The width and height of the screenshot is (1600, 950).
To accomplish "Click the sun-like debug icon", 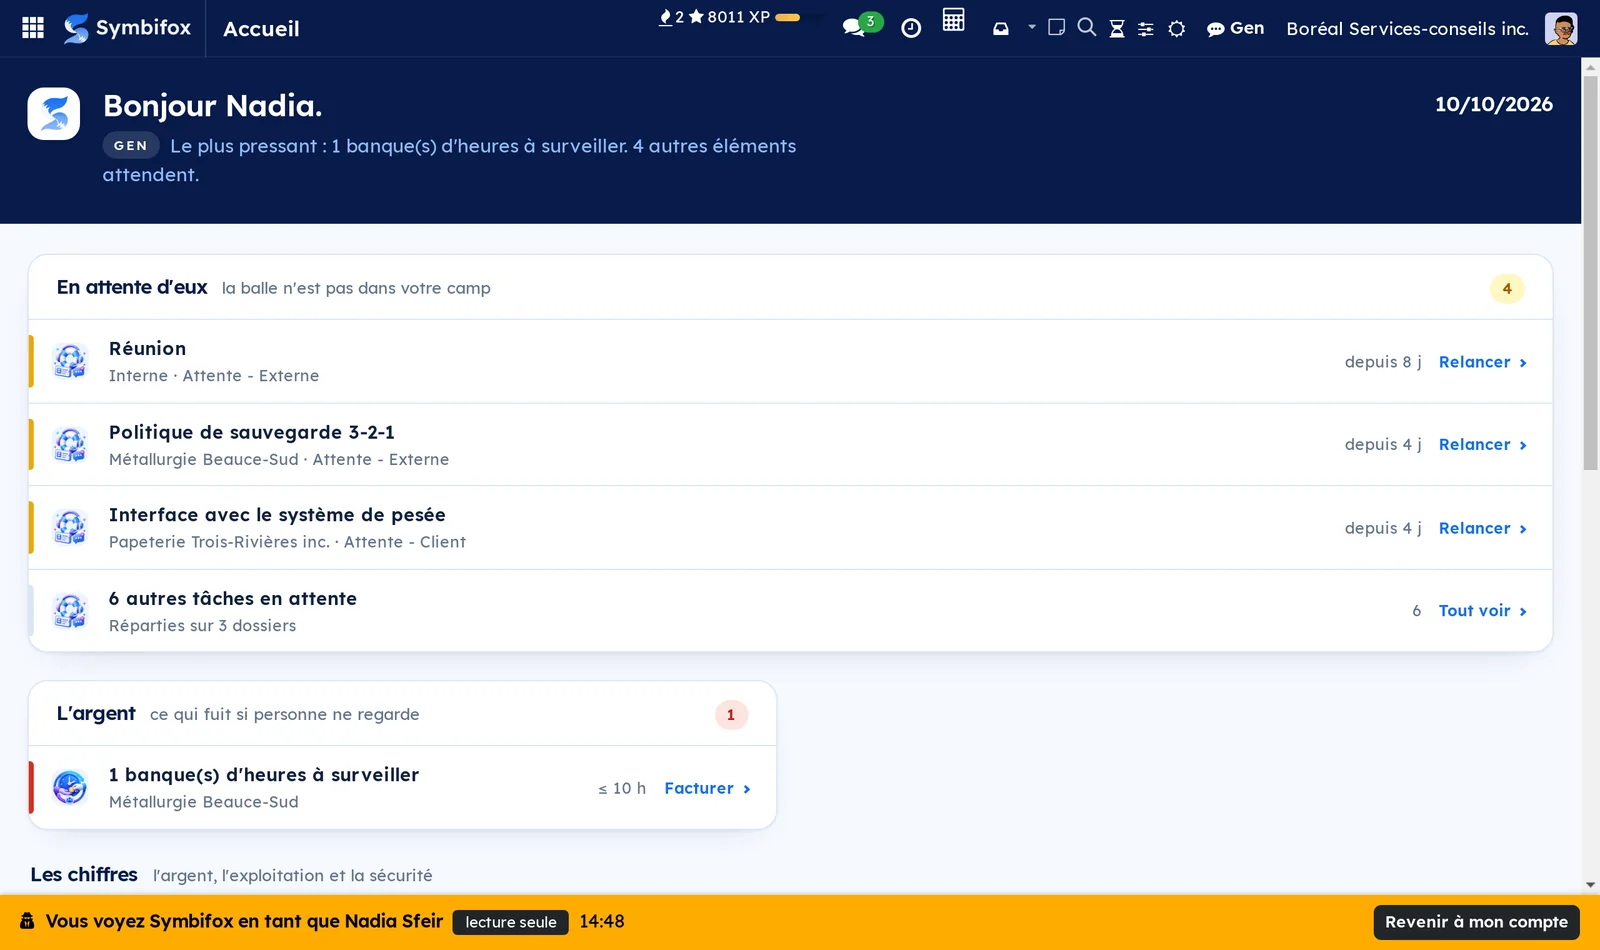I will [1177, 29].
